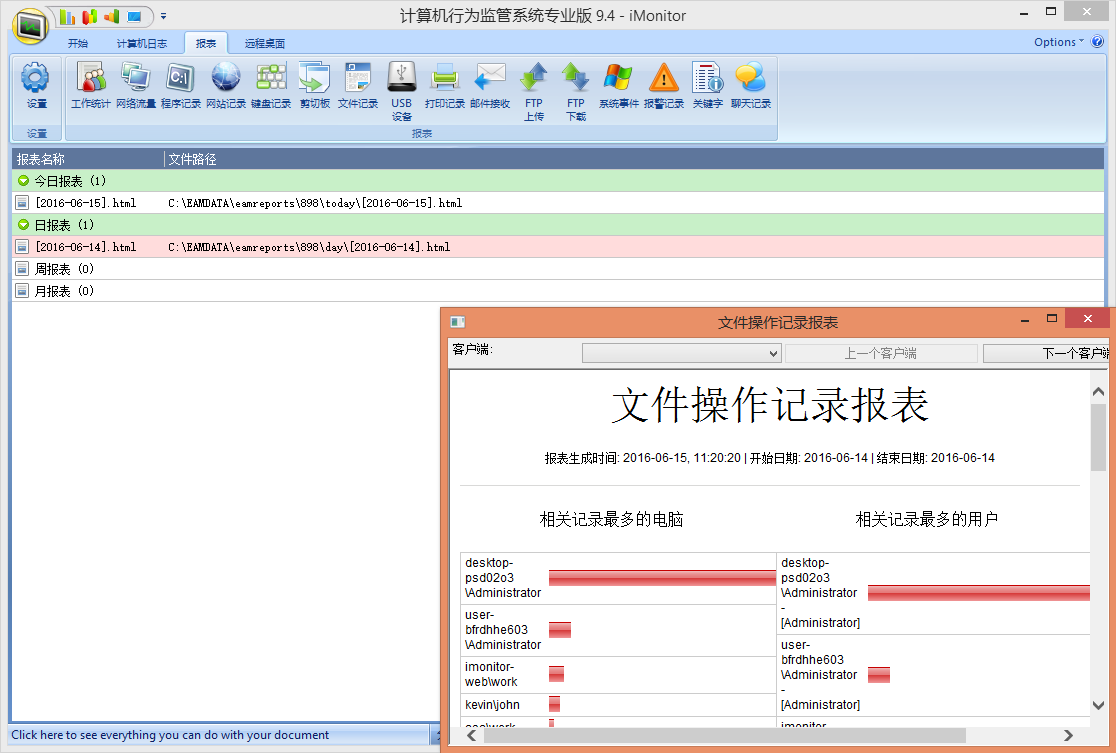Click the FTP上传 upload icon
This screenshot has height=753, width=1116.
[x=534, y=85]
